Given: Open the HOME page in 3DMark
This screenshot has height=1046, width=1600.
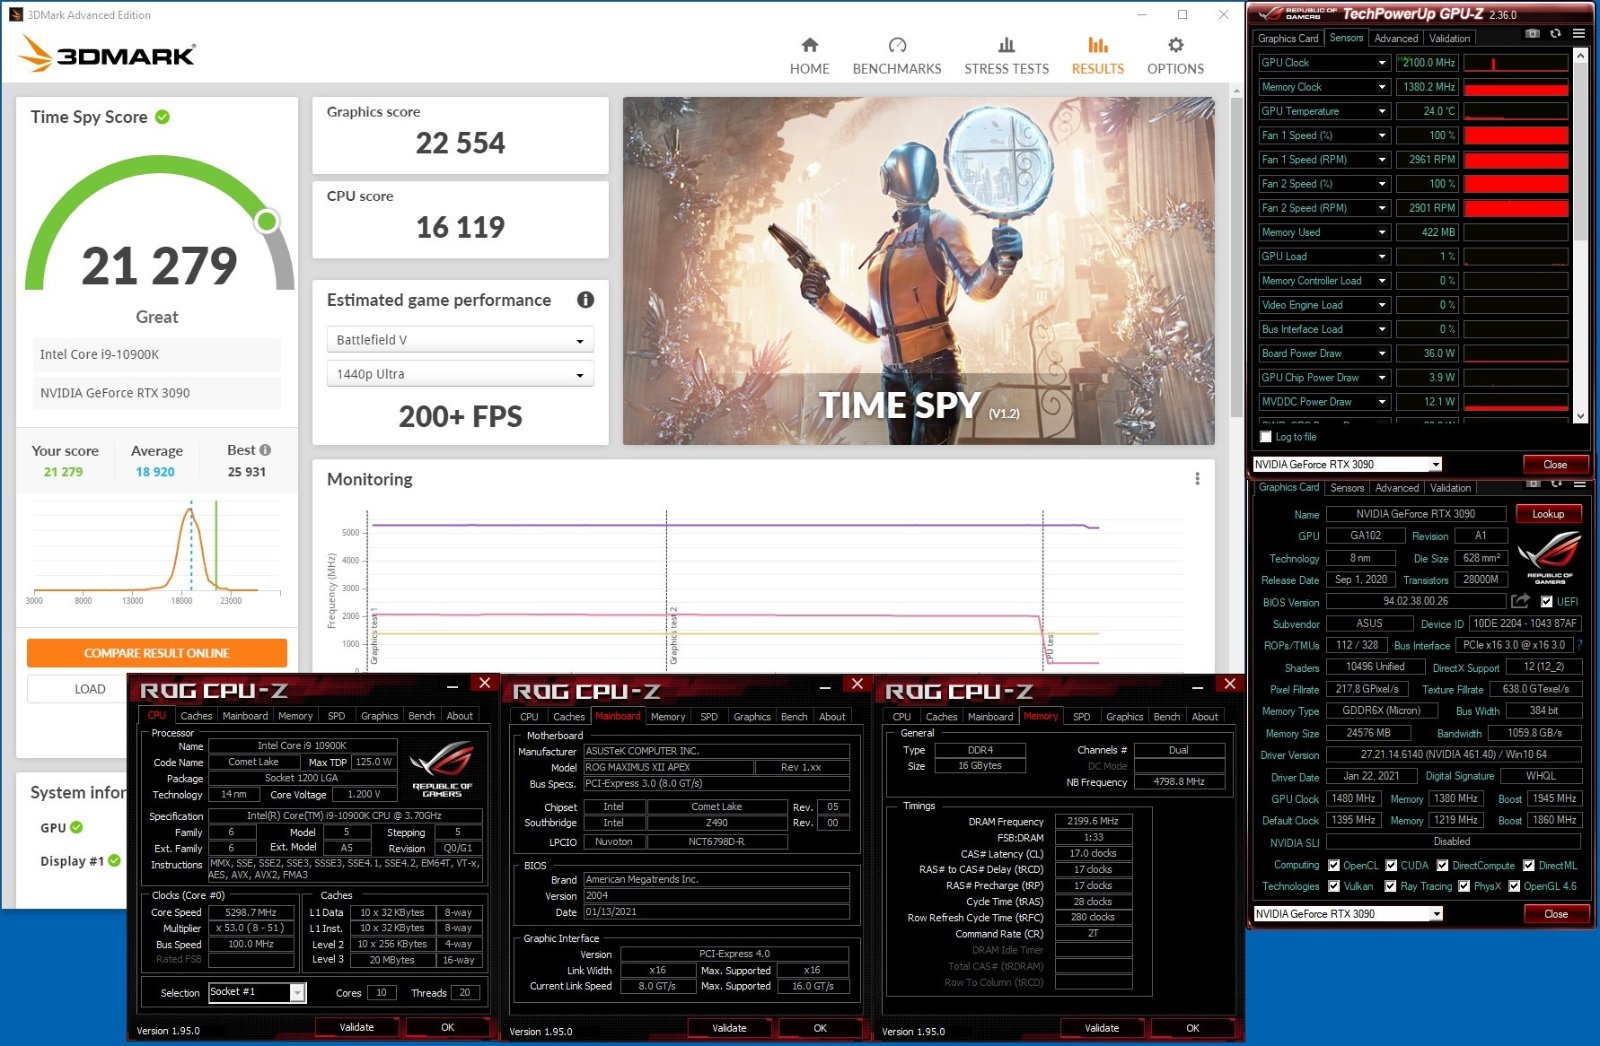Looking at the screenshot, I should tap(809, 56).
